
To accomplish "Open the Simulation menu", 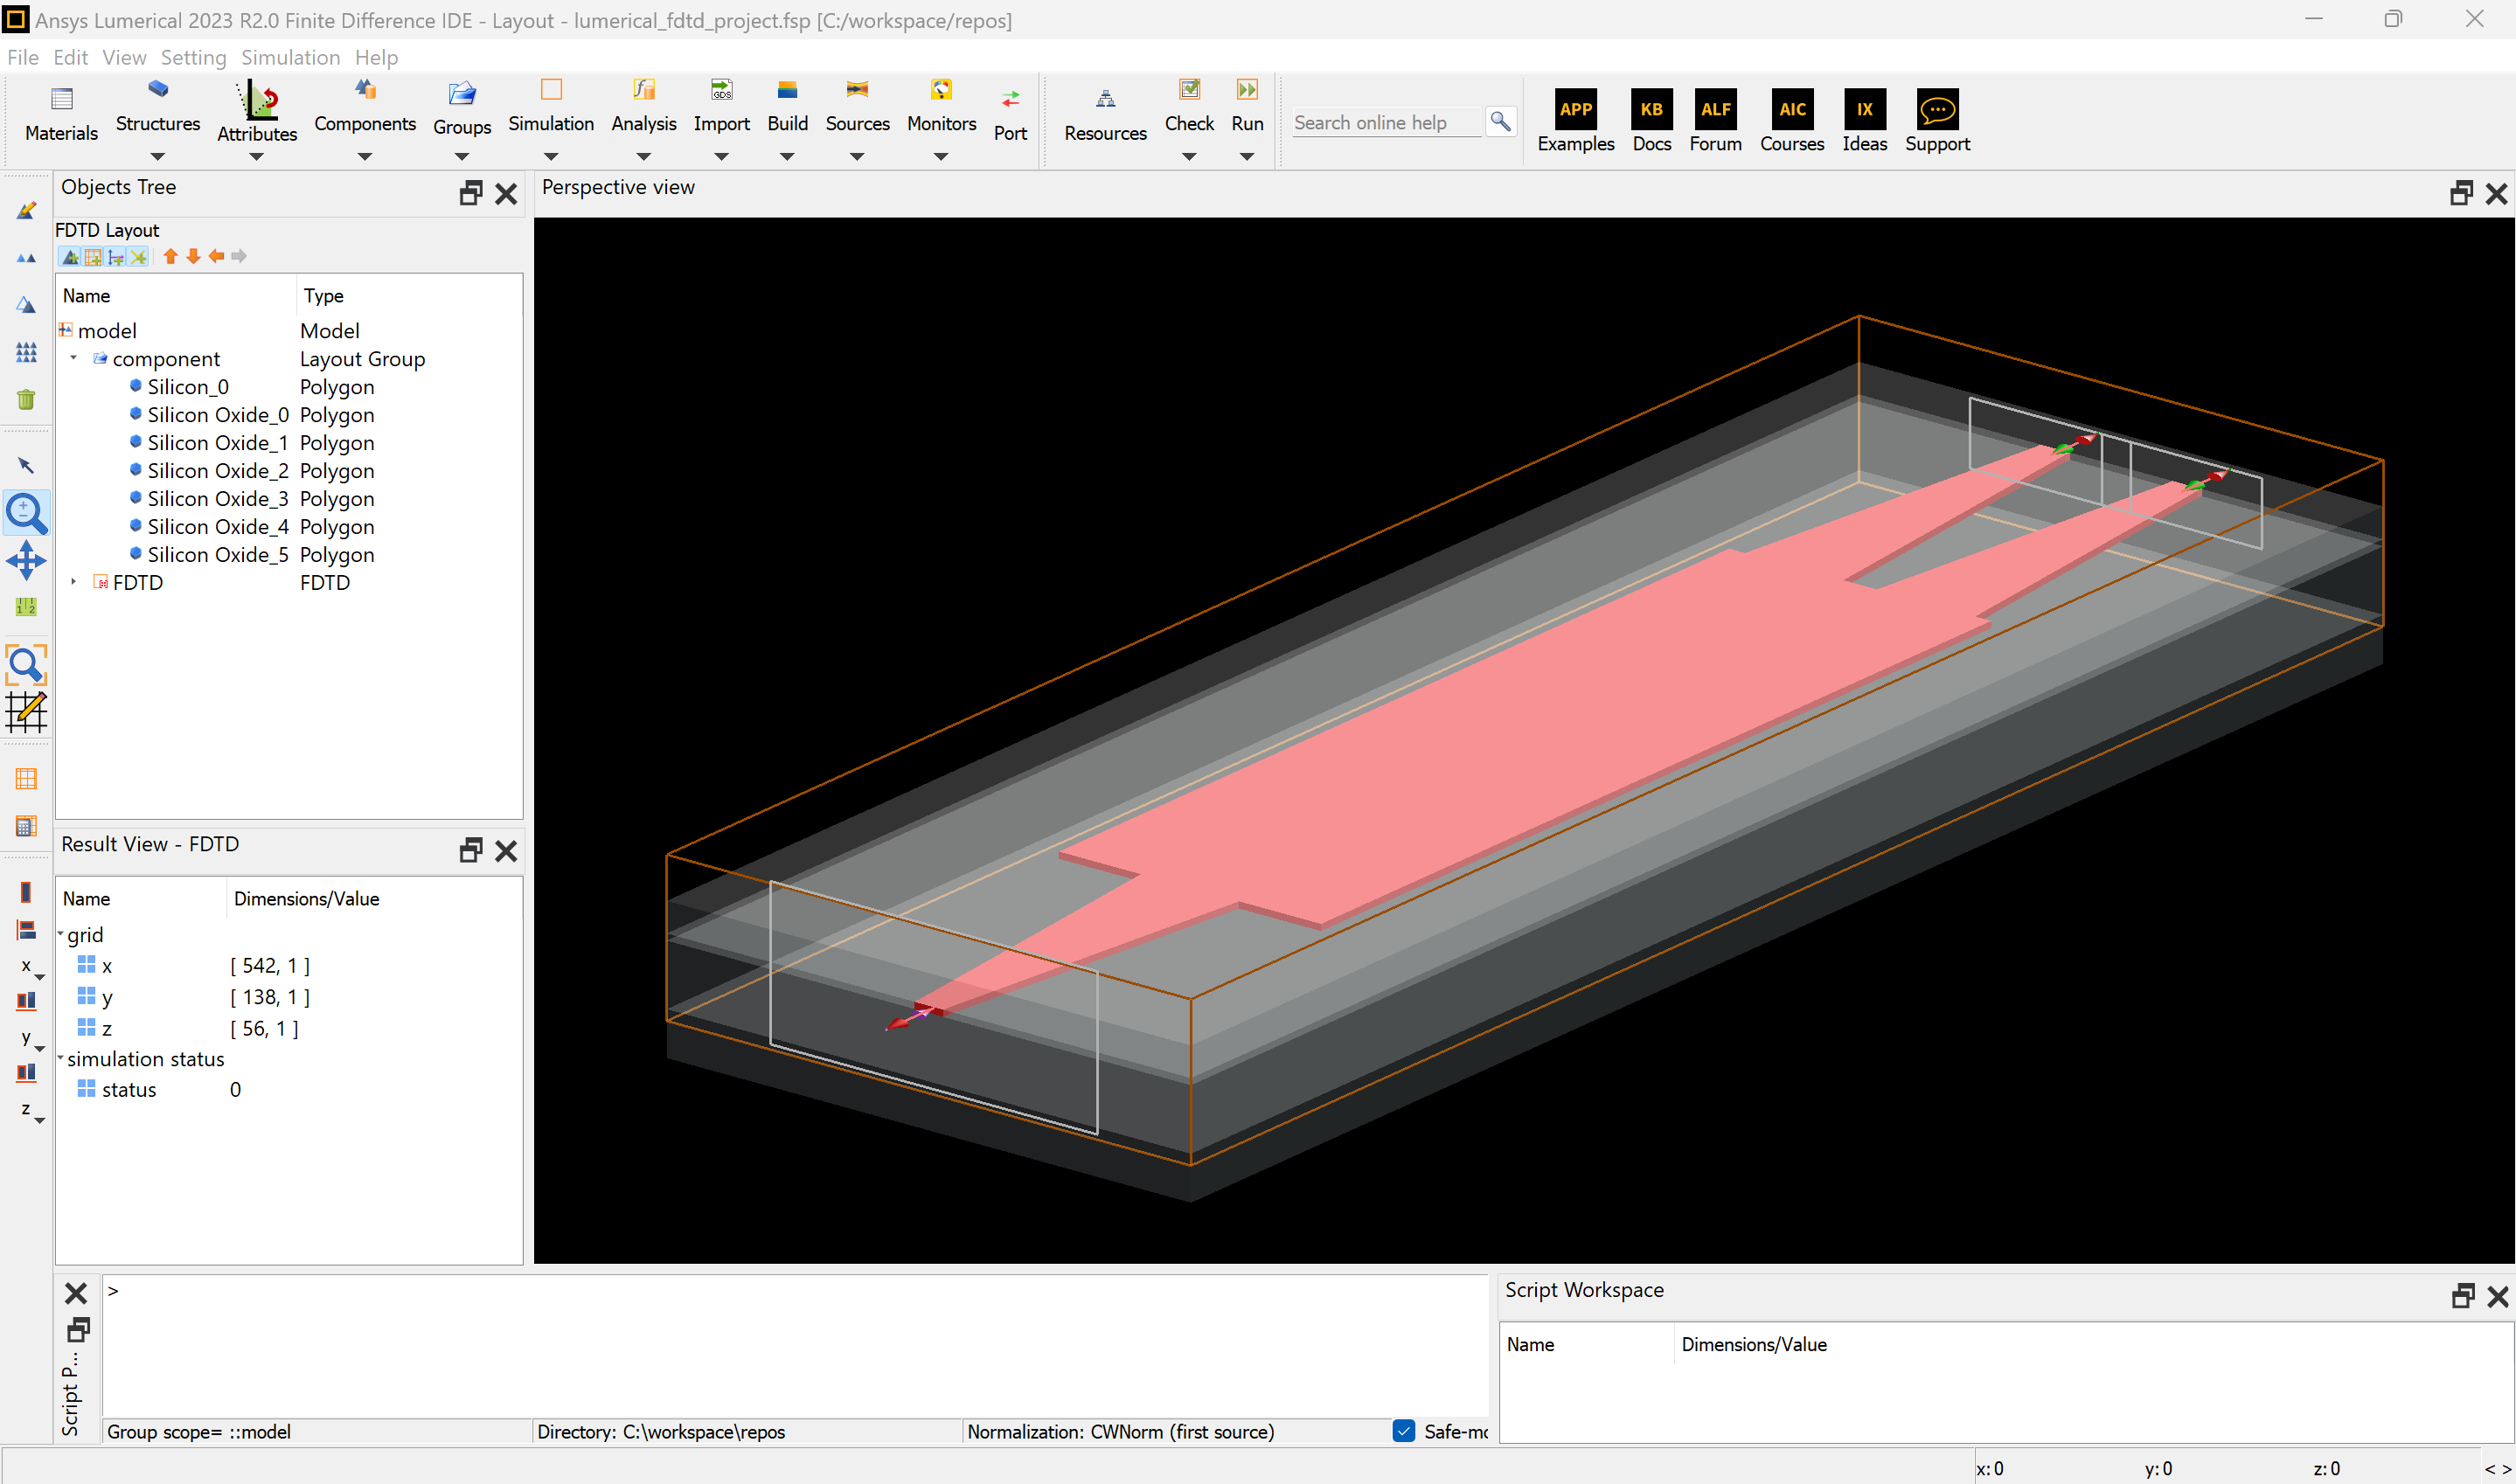I will 290,57.
